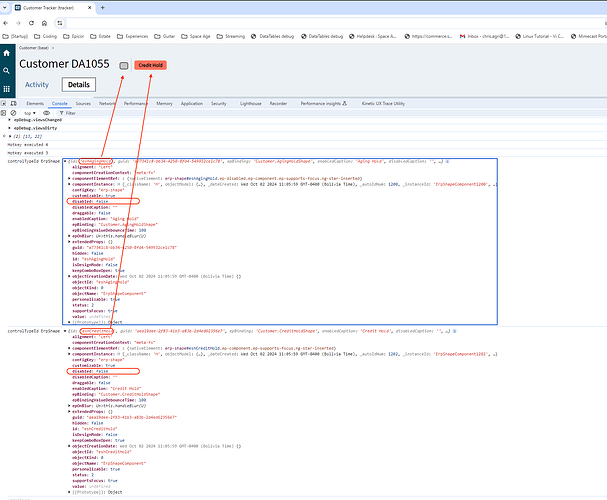Close the Customer Tracker browser tab

89,7
